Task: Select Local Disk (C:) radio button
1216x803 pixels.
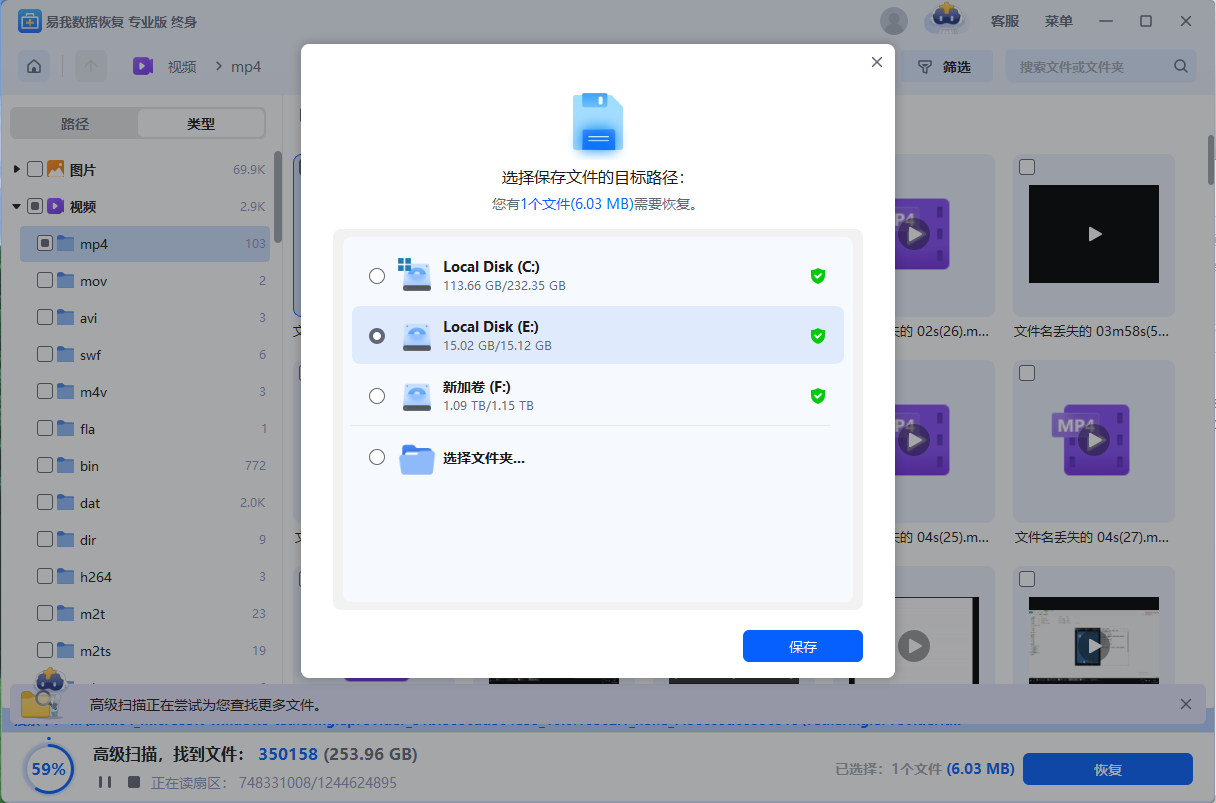Action: click(377, 276)
